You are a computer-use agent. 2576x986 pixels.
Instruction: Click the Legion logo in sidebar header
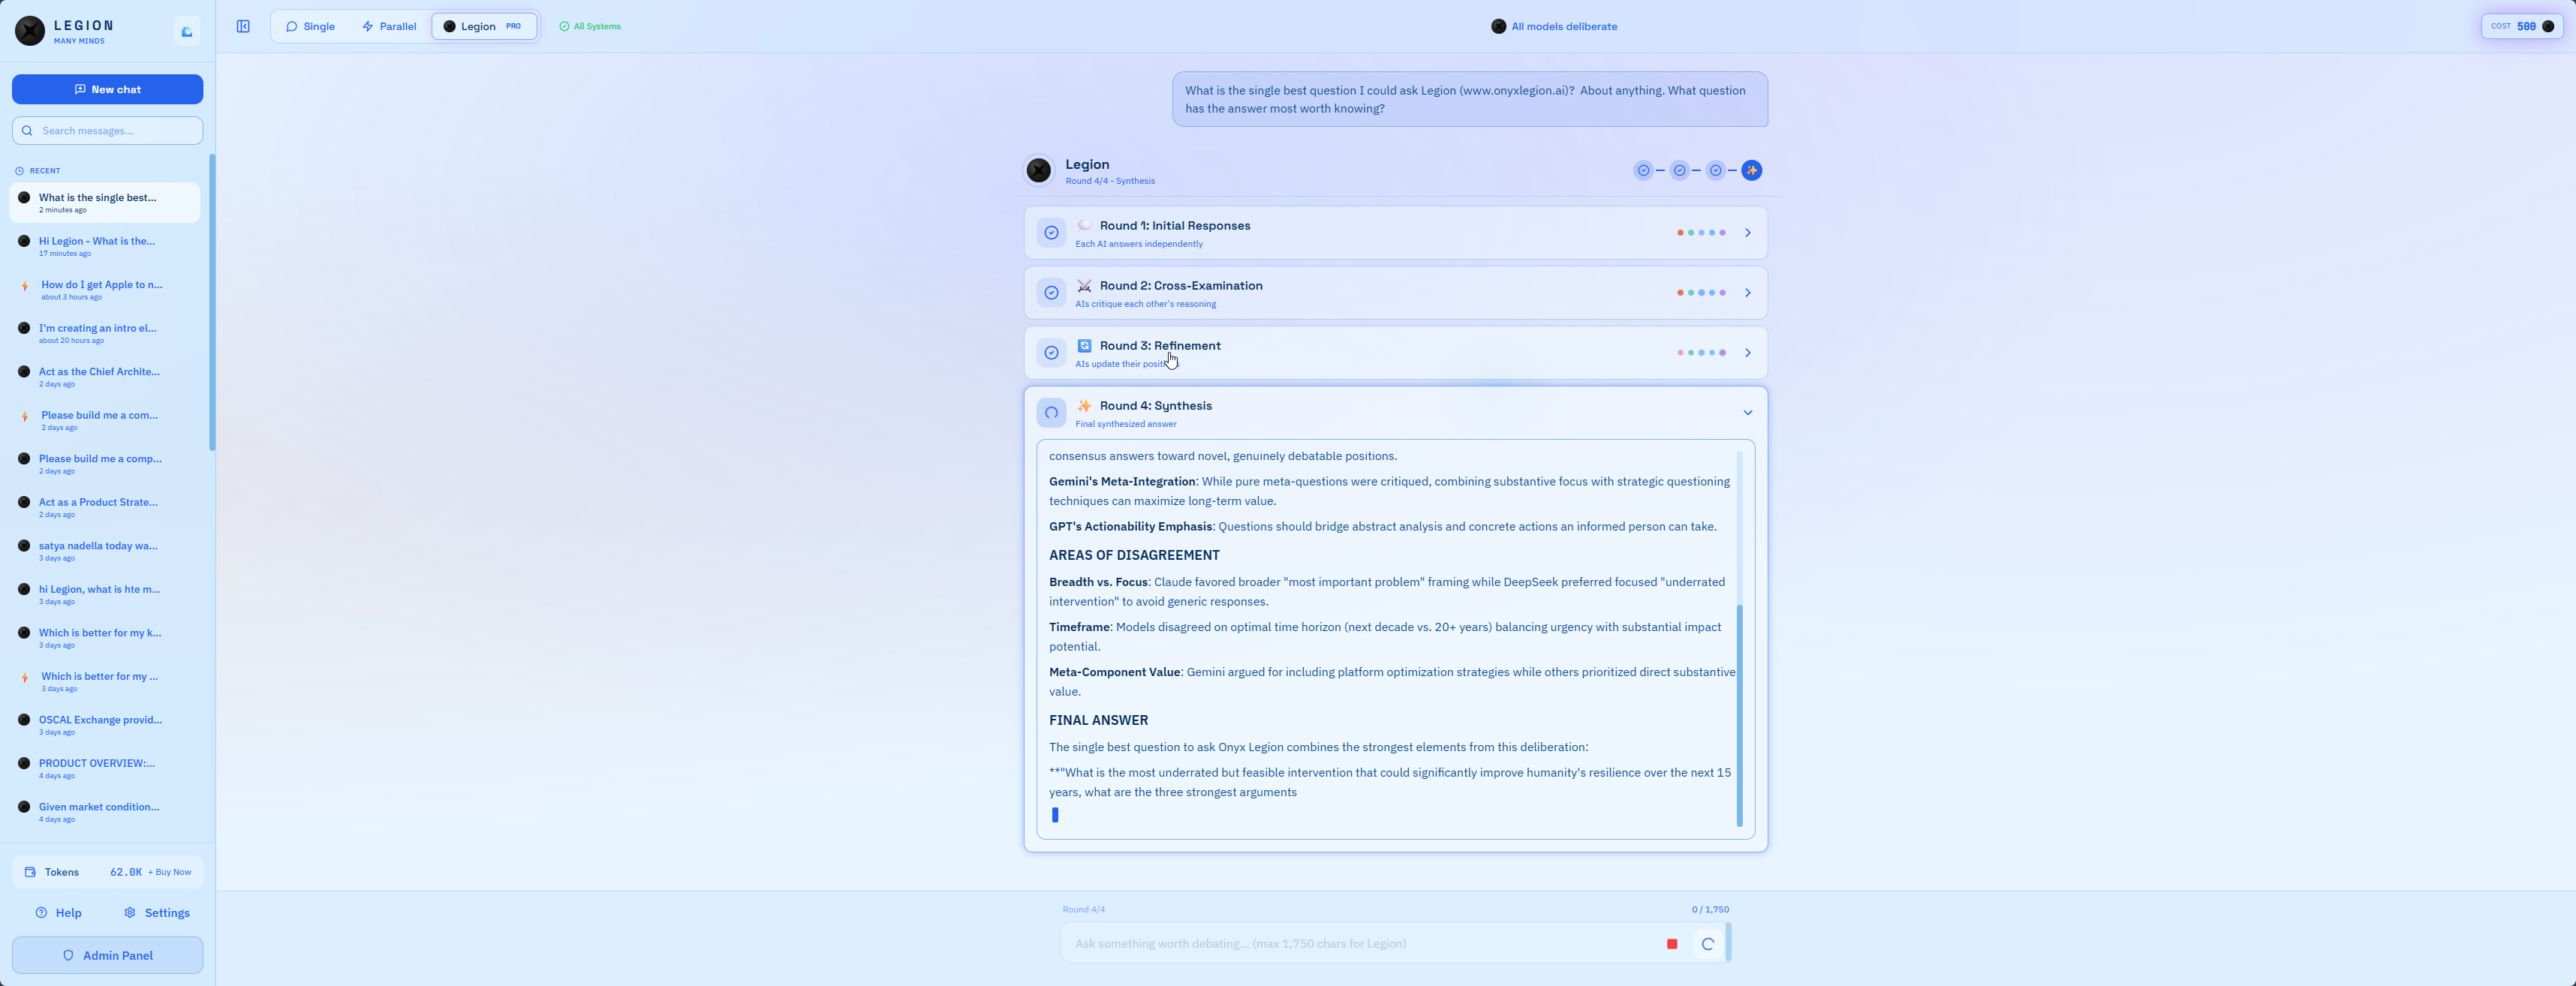(x=30, y=31)
